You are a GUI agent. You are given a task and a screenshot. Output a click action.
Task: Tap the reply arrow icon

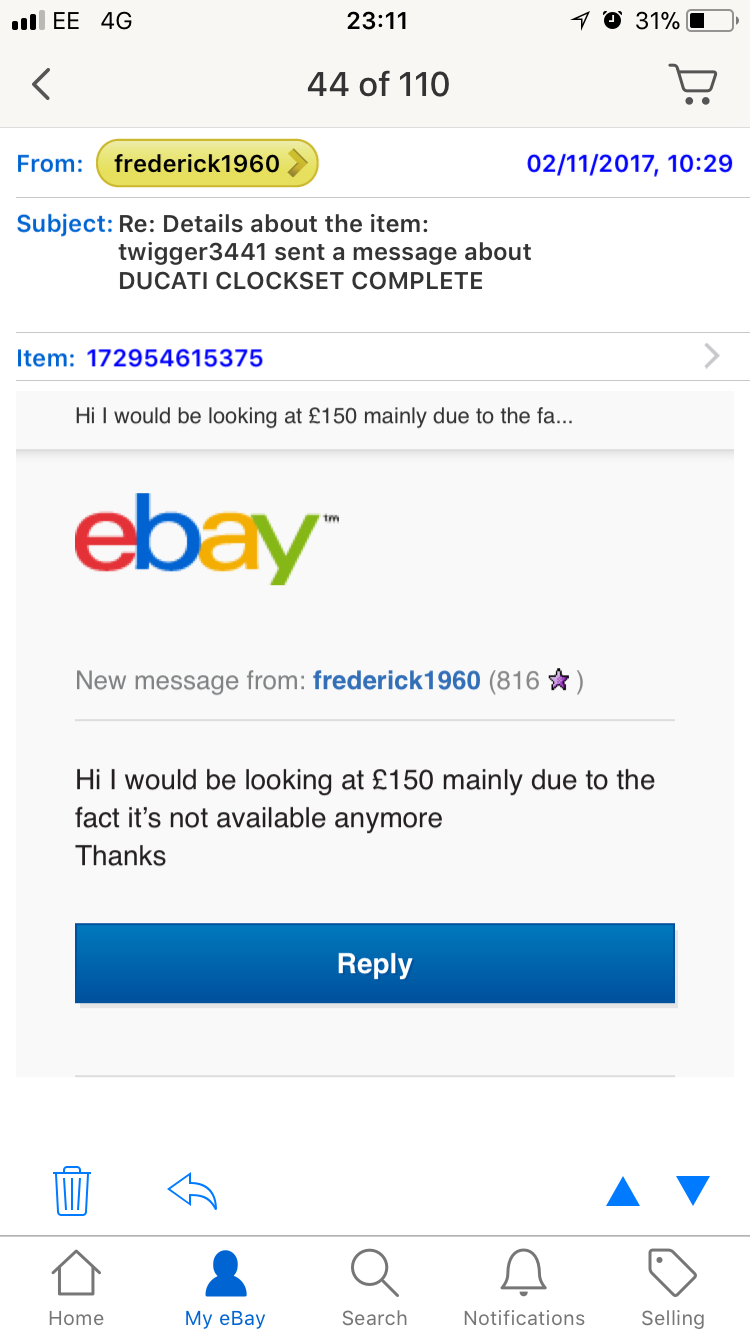(192, 1191)
